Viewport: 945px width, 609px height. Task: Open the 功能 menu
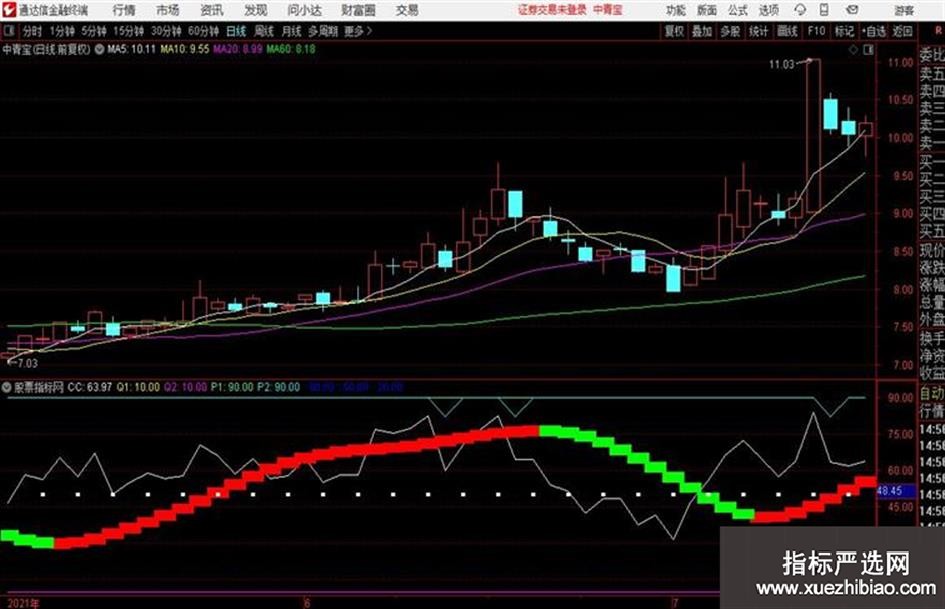[676, 10]
